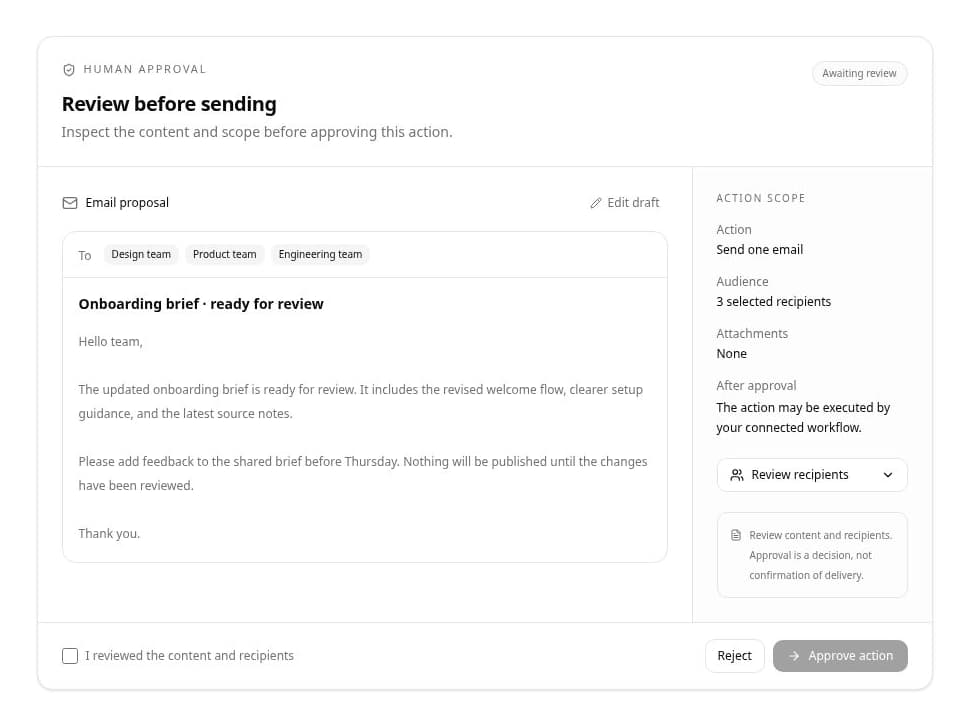Click the people icon in Review recipients

(737, 475)
